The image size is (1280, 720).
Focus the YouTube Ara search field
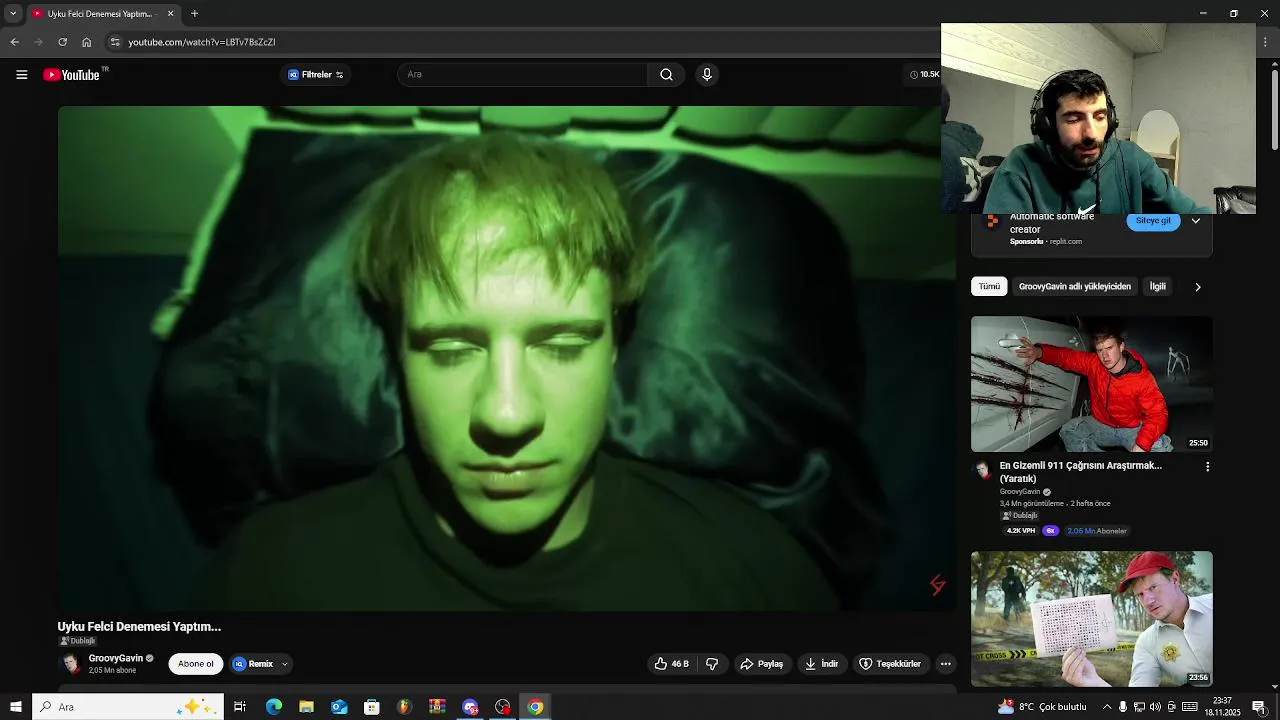click(x=522, y=75)
